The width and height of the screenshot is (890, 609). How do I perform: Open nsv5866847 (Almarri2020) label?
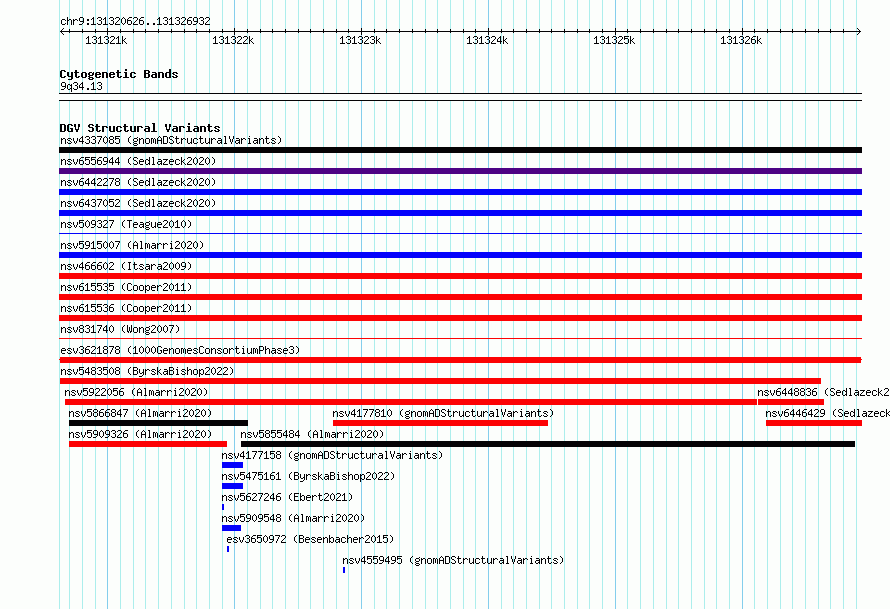140,413
